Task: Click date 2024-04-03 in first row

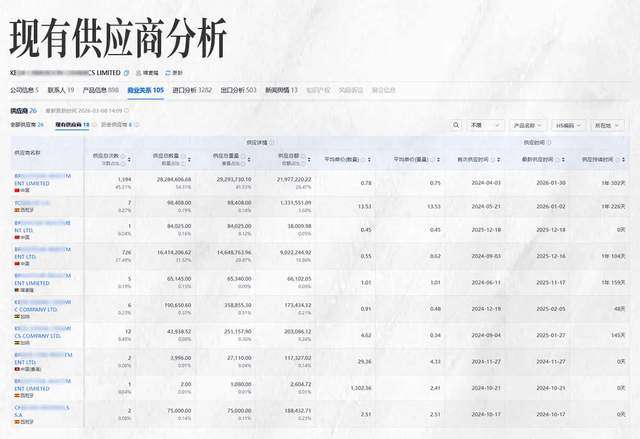Action: pos(486,183)
